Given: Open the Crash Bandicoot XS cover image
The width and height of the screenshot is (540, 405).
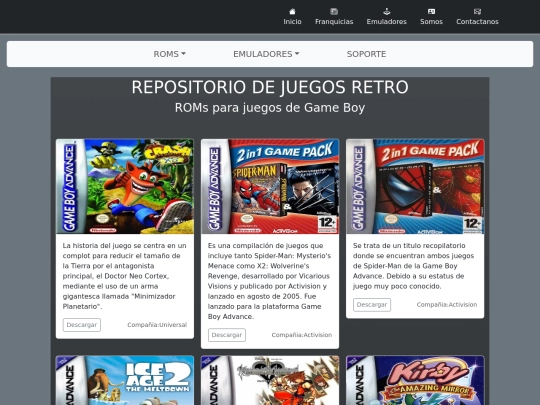Looking at the screenshot, I should [125, 186].
